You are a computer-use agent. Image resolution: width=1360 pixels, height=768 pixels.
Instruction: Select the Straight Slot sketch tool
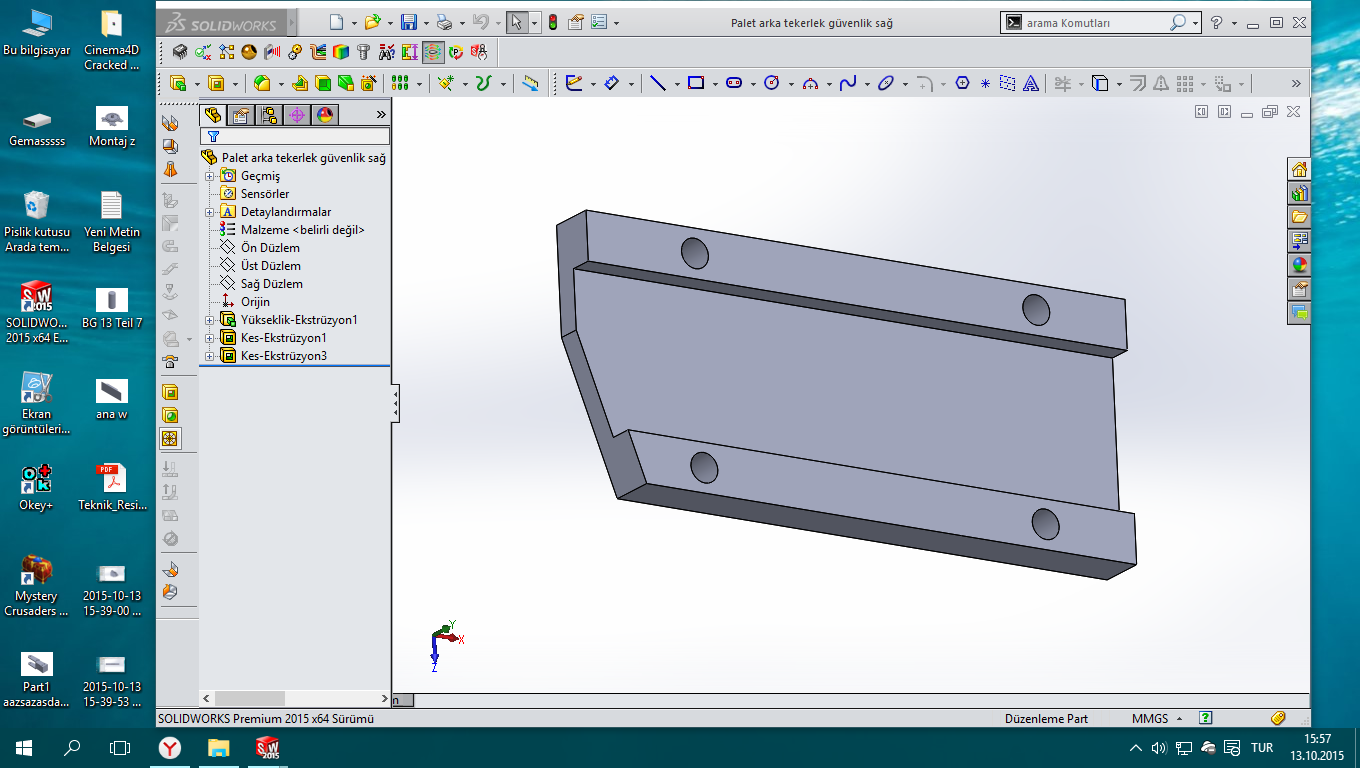tap(734, 83)
